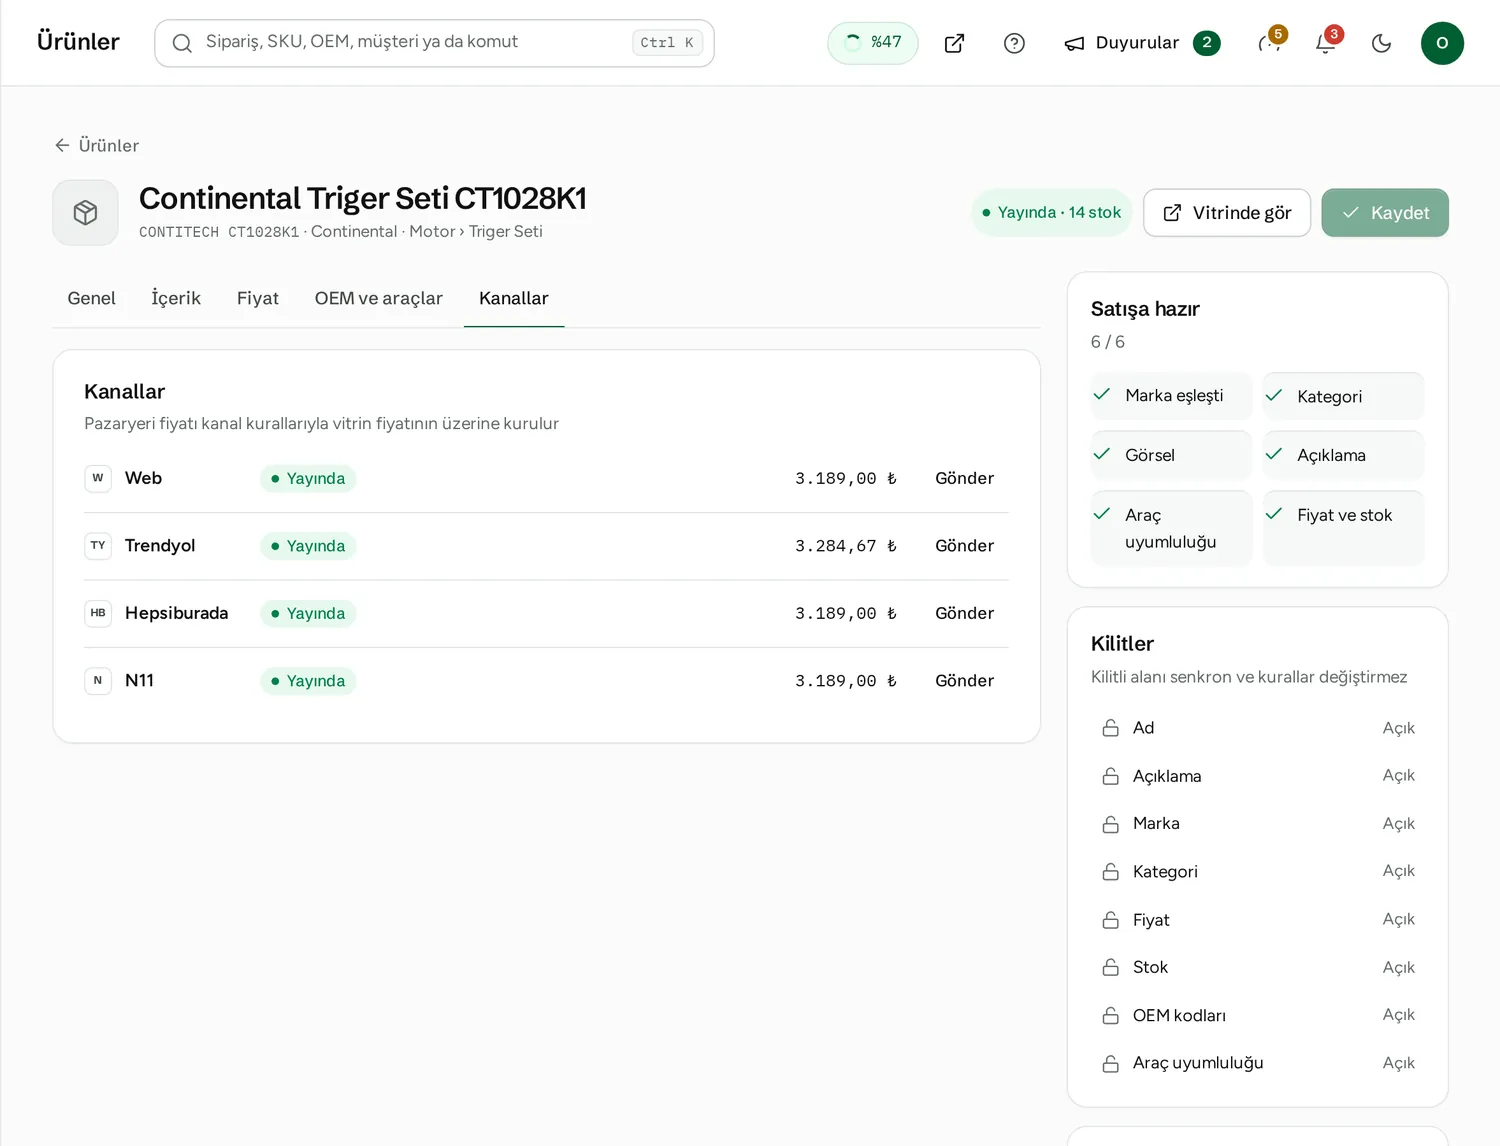The width and height of the screenshot is (1500, 1146).
Task: Select the Kanallar tab
Action: pyautogui.click(x=514, y=298)
